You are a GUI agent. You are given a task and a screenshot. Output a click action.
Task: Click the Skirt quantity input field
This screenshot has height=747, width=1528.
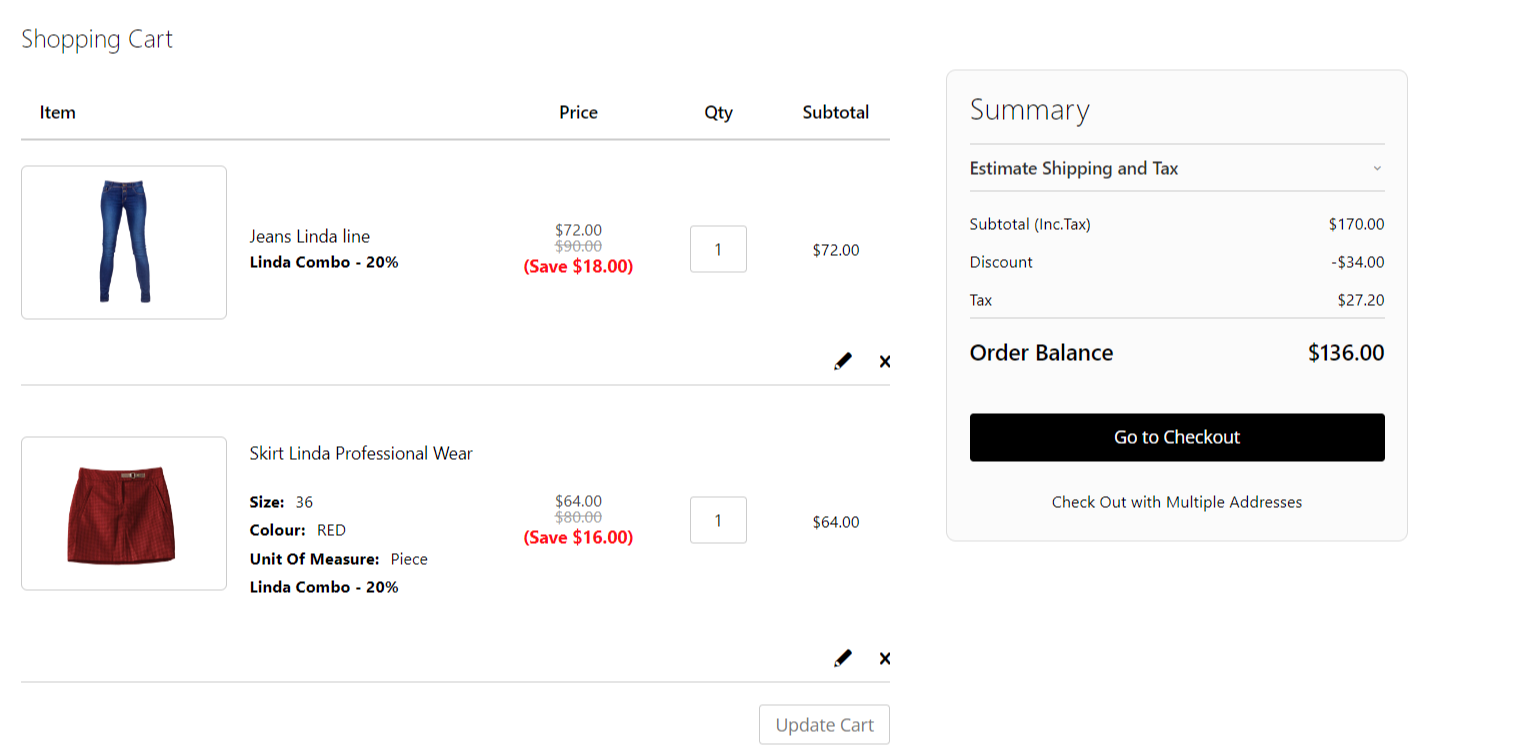click(718, 520)
